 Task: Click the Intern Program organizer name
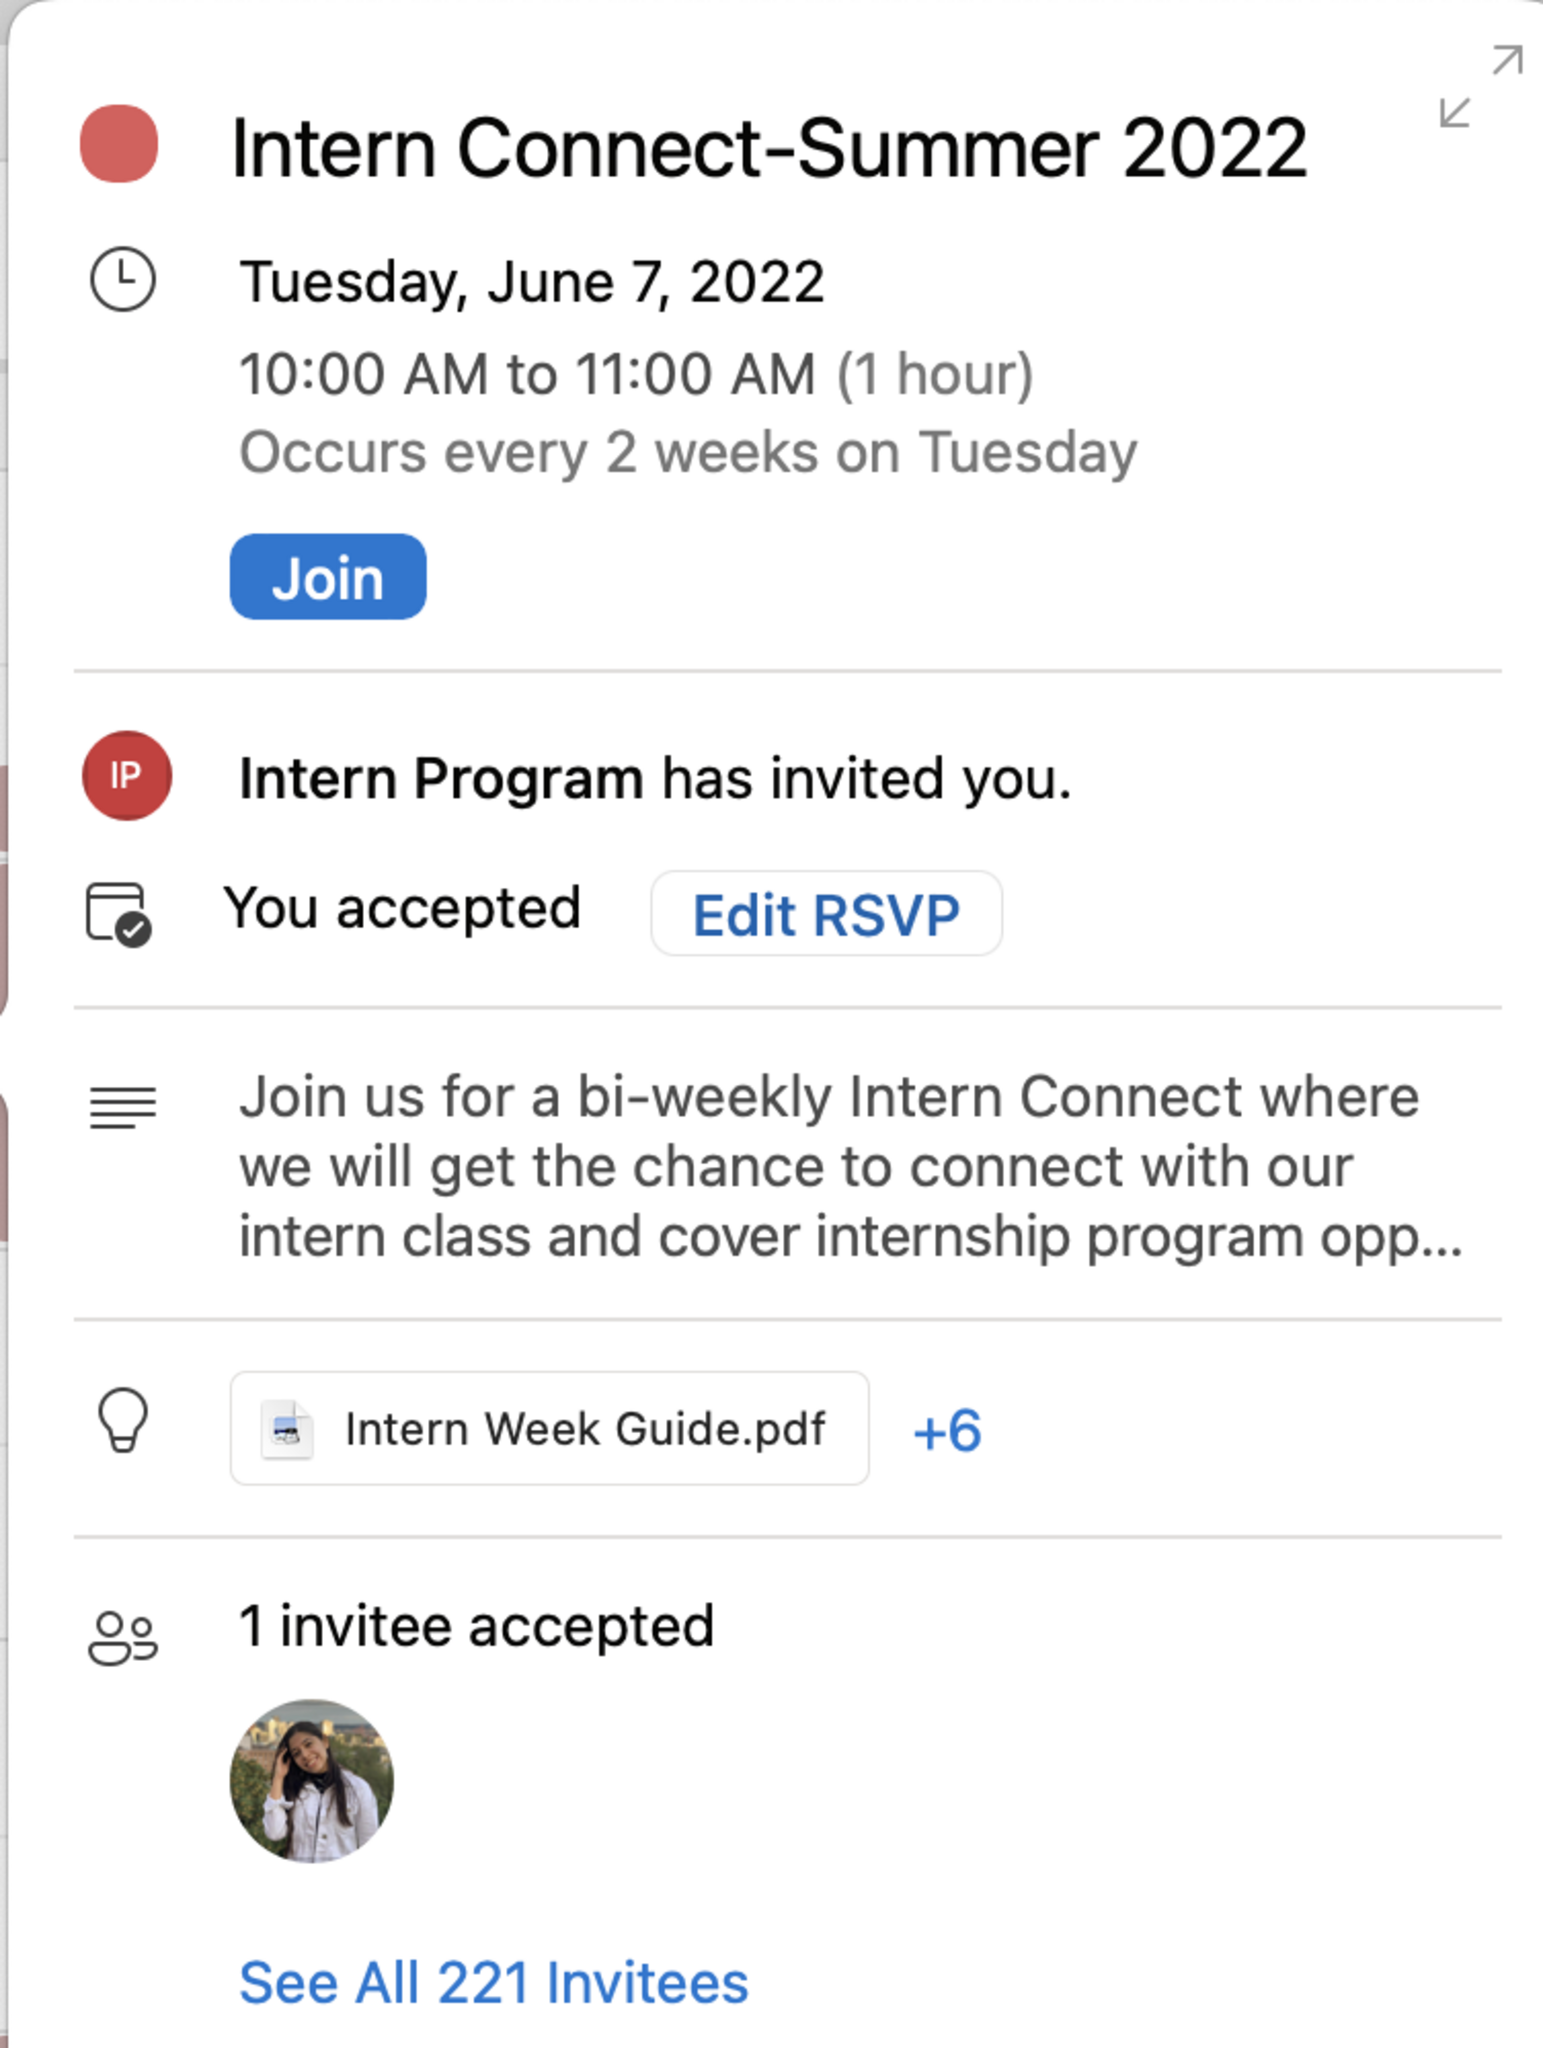(441, 778)
